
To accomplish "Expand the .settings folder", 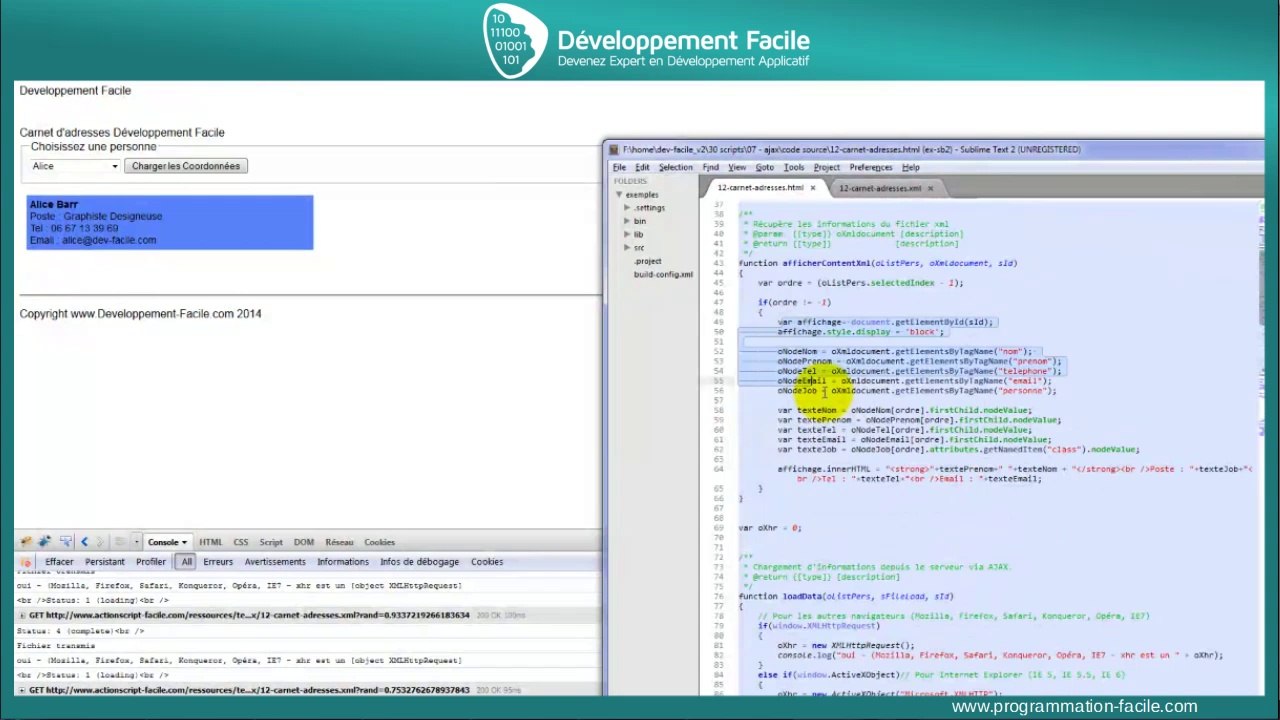I will pyautogui.click(x=627, y=208).
